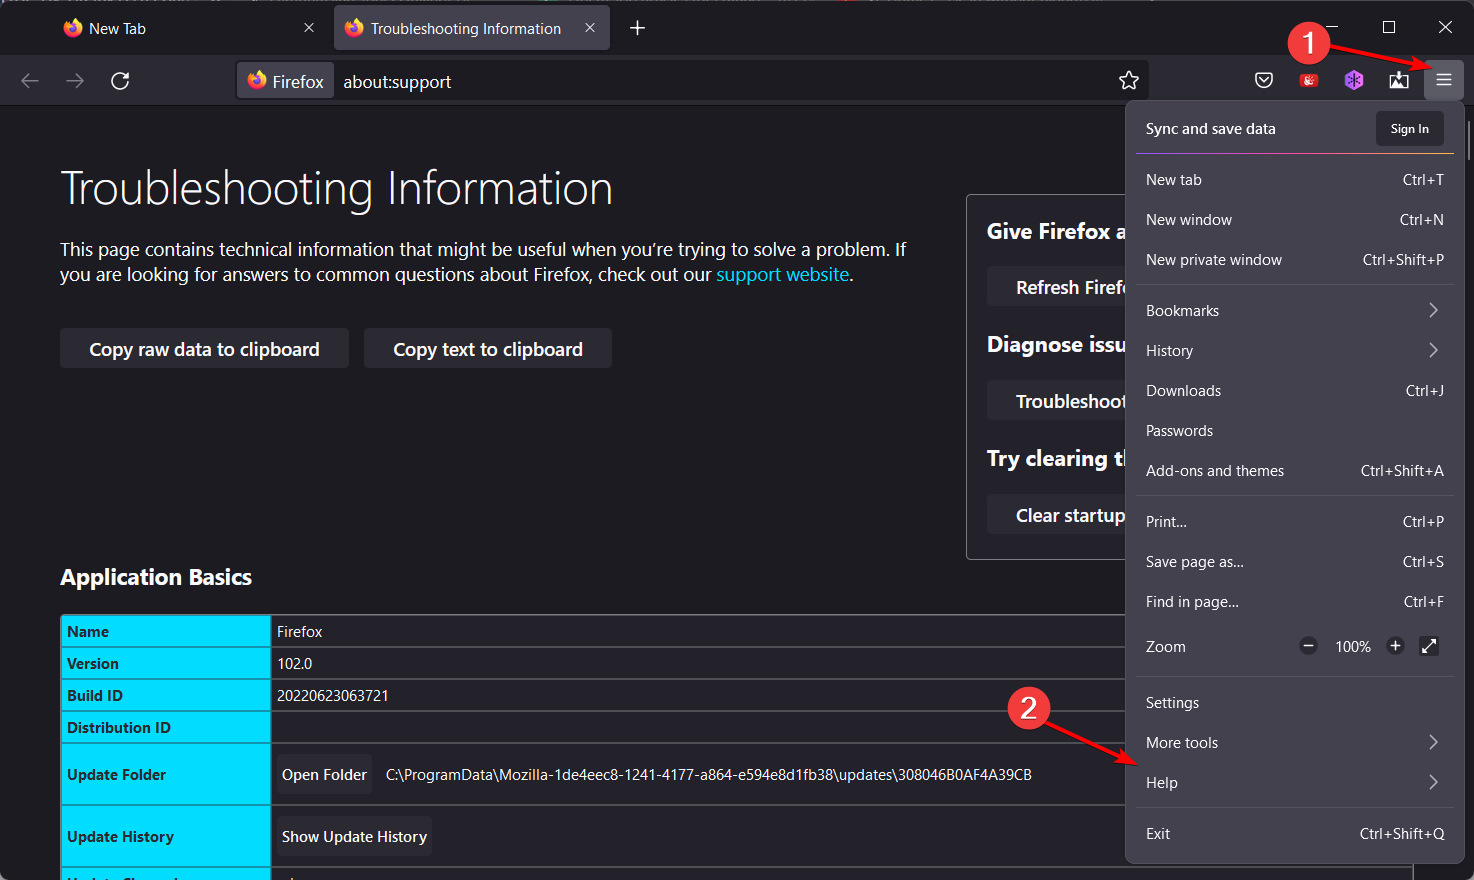
Task: Click the Name row header cell
Action: coord(166,632)
